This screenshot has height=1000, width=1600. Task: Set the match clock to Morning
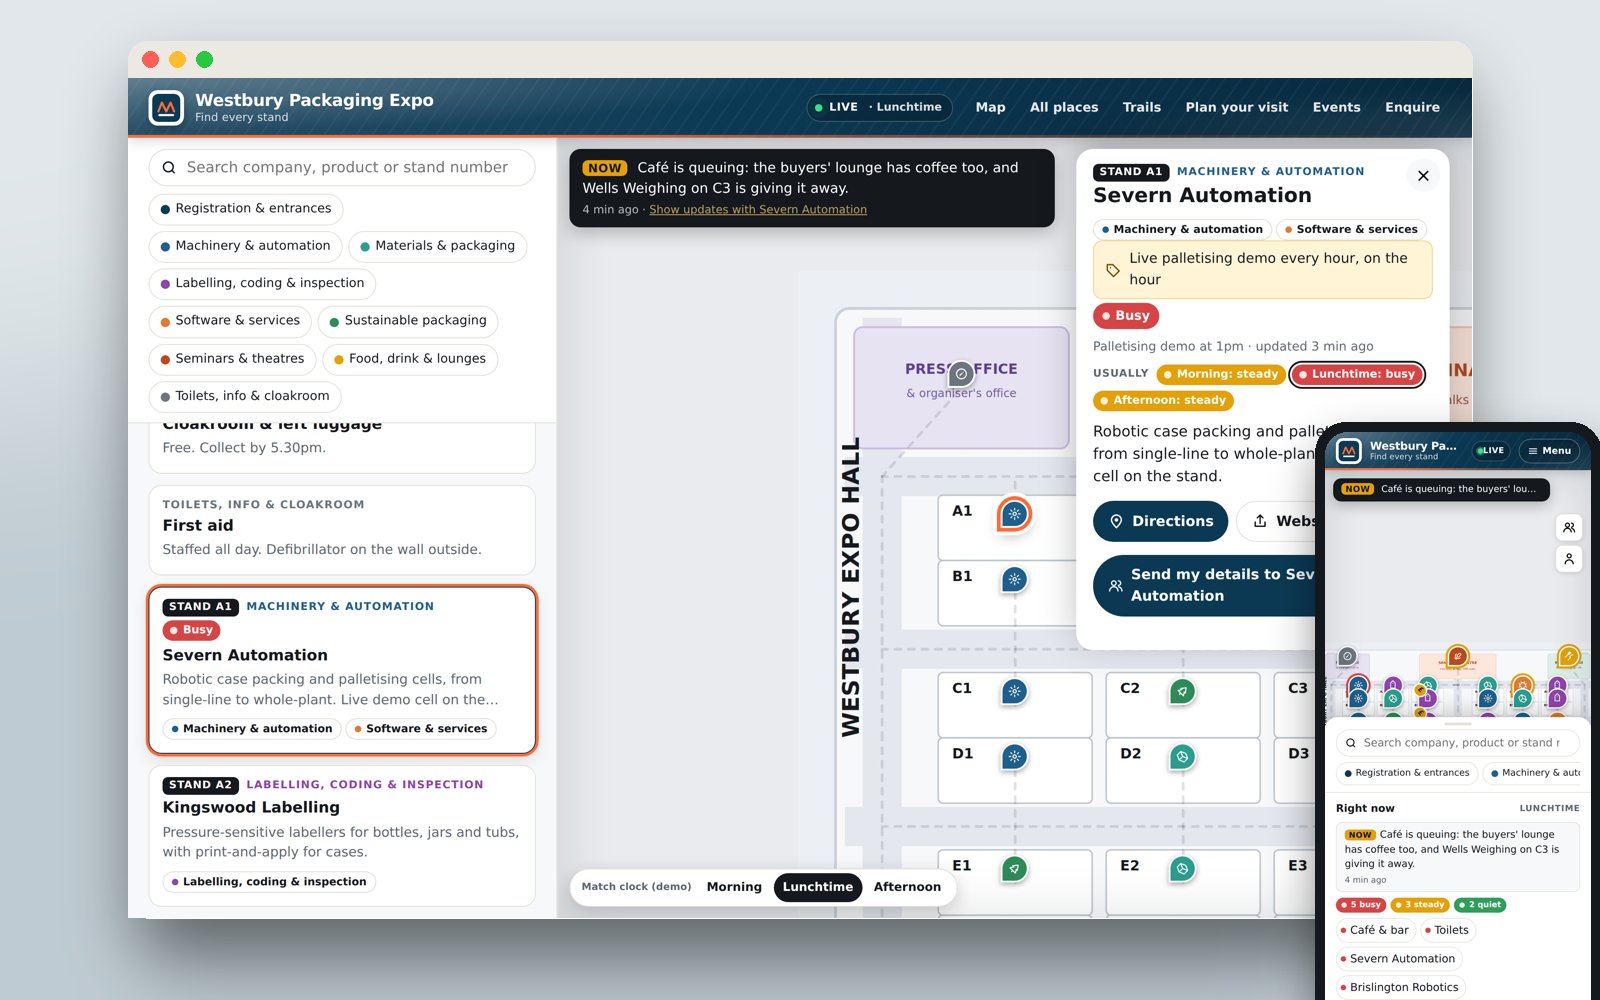[x=734, y=887]
